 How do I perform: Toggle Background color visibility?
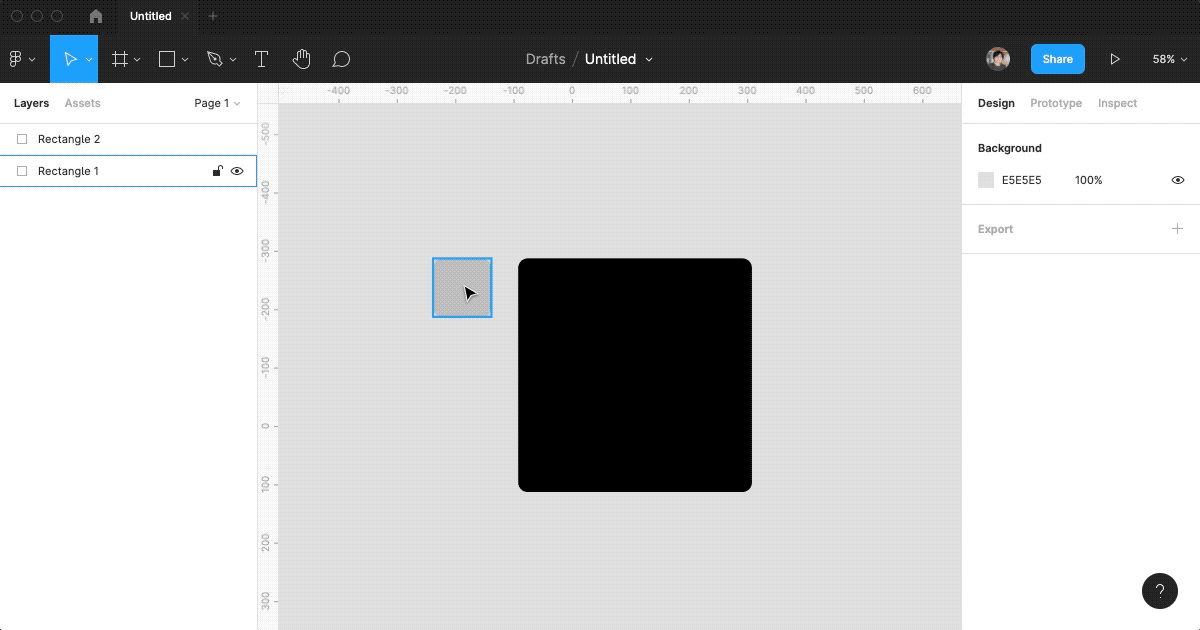1177,180
